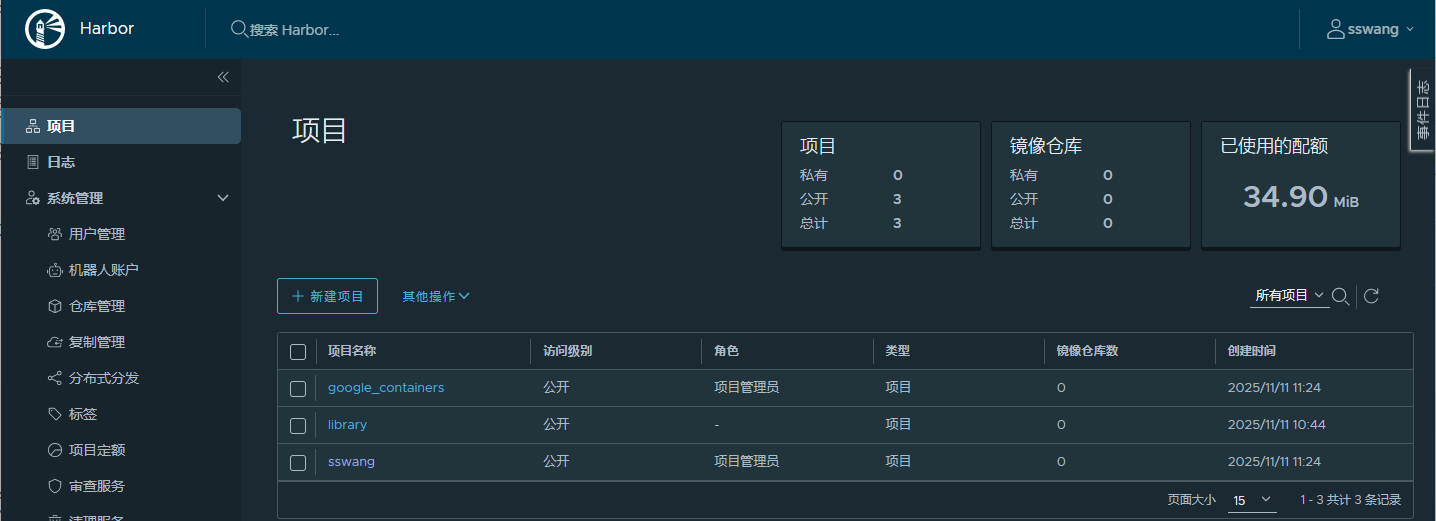Click the 日志 sidebar icon
The width and height of the screenshot is (1436, 521).
coord(33,162)
